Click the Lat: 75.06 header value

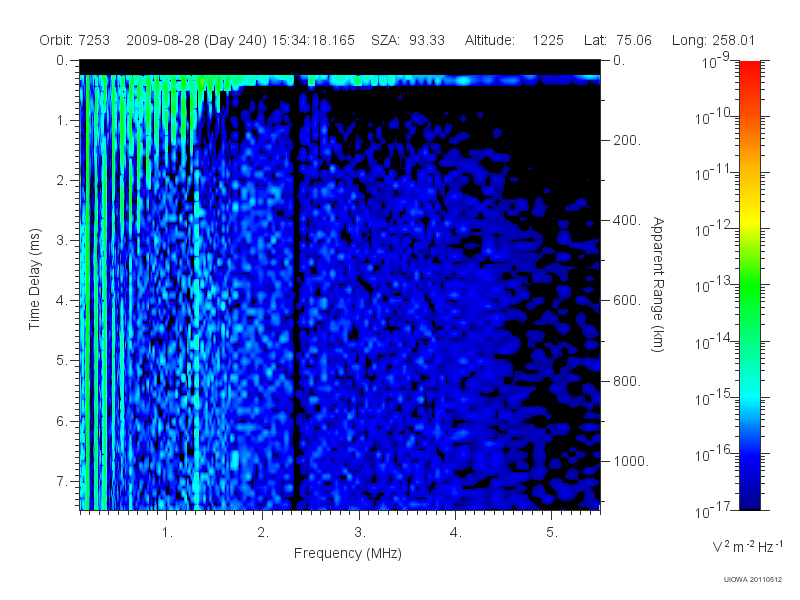[618, 40]
